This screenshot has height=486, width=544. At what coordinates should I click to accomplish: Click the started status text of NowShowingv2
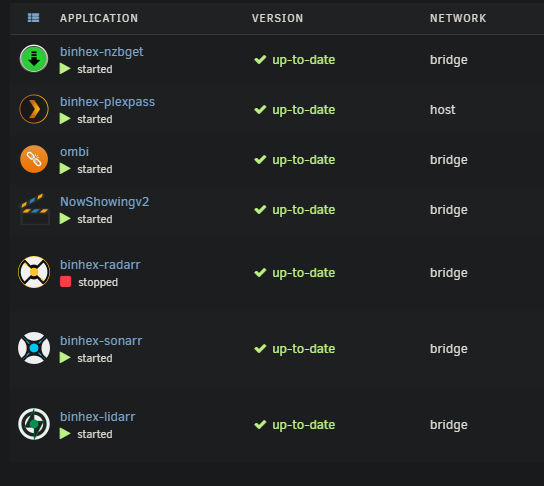coord(95,219)
